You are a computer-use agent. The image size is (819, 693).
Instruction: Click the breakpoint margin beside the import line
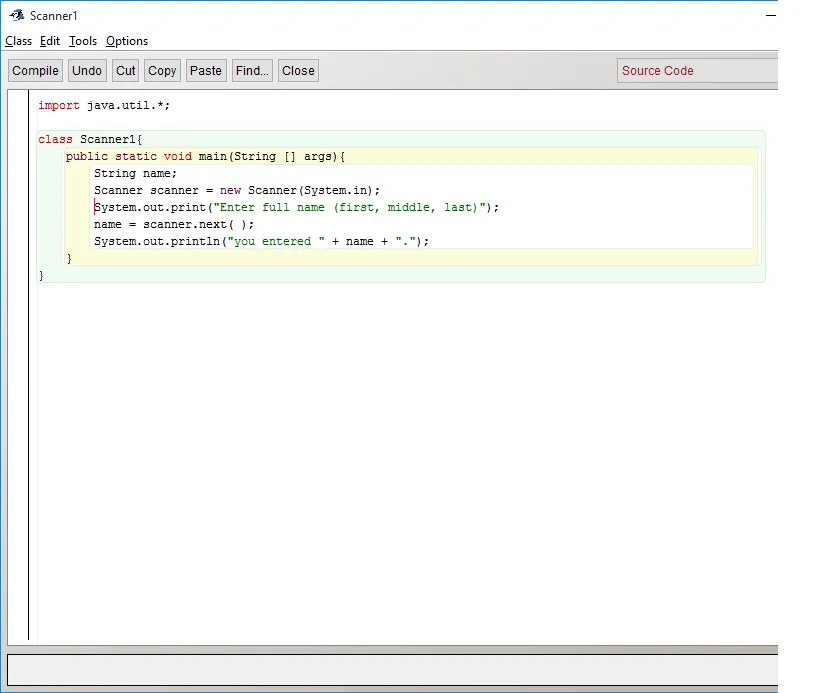pyautogui.click(x=18, y=105)
